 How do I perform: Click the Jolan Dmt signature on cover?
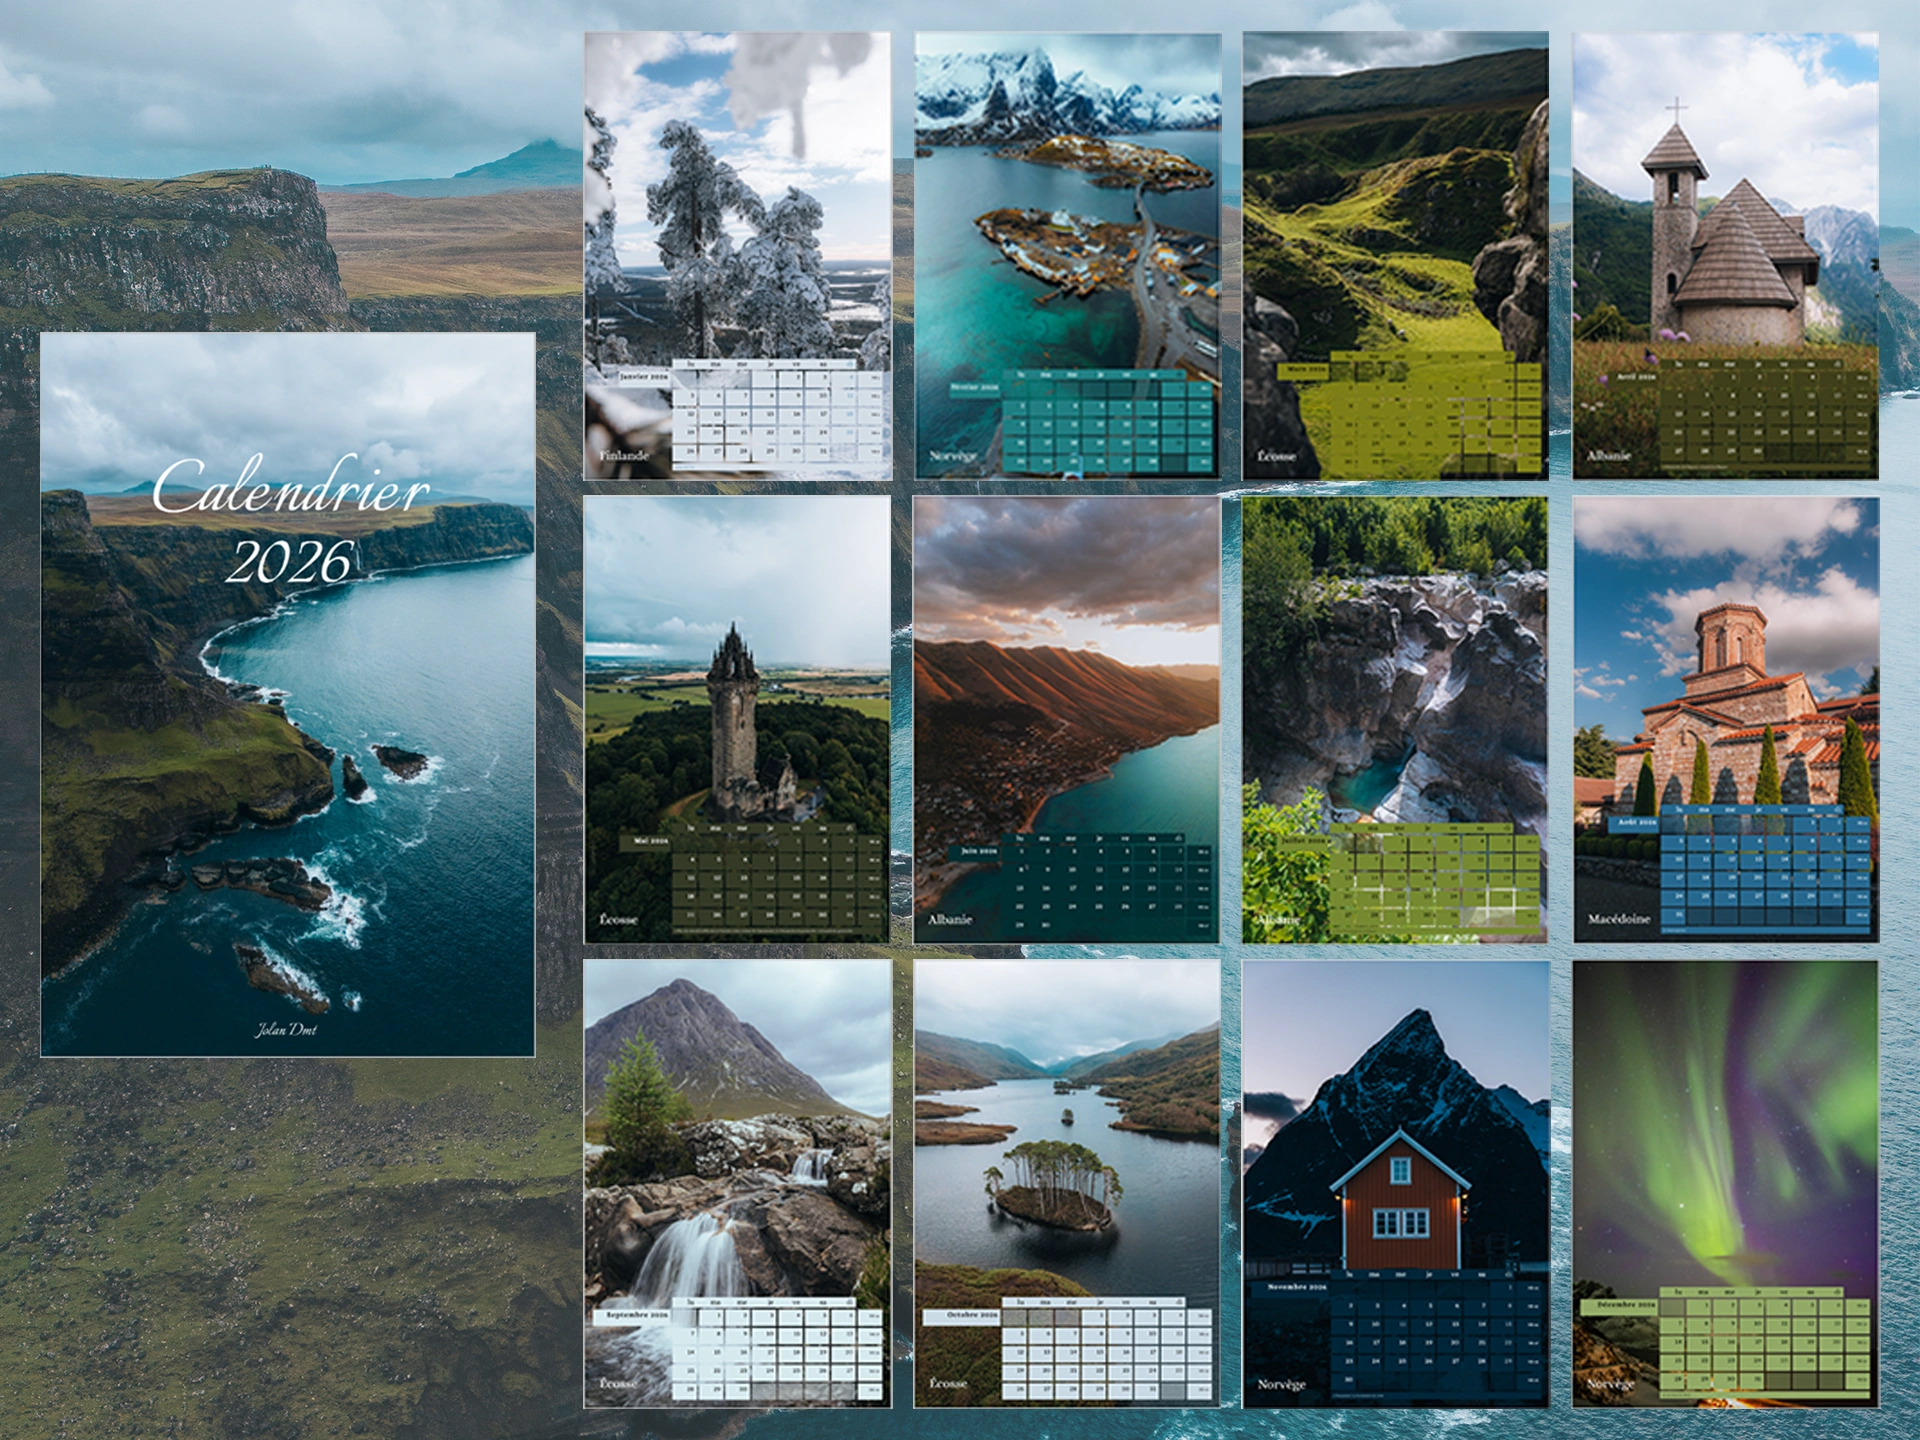tap(286, 1029)
